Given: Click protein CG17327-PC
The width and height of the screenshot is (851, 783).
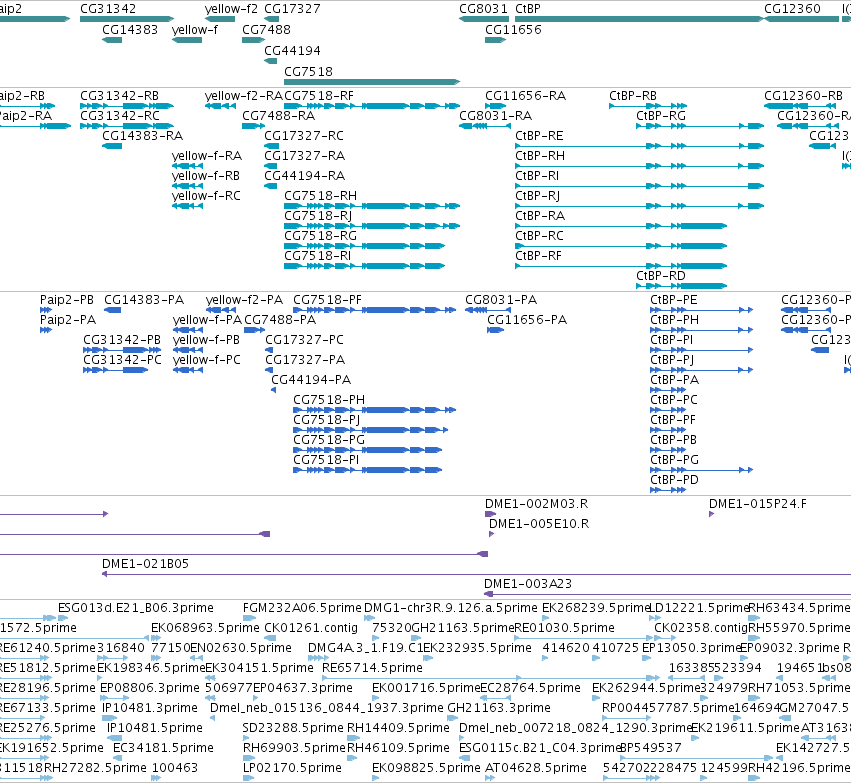Looking at the screenshot, I should (x=304, y=340).
